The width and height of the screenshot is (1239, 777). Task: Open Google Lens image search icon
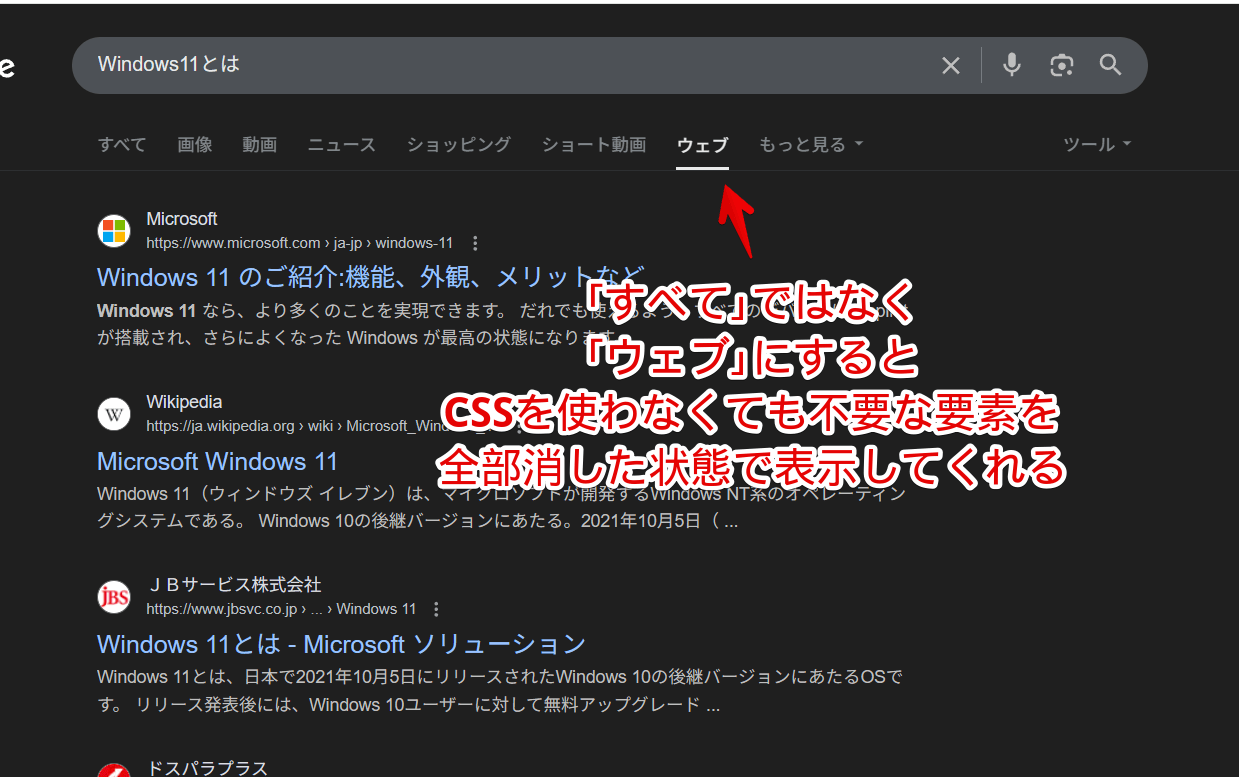1061,65
